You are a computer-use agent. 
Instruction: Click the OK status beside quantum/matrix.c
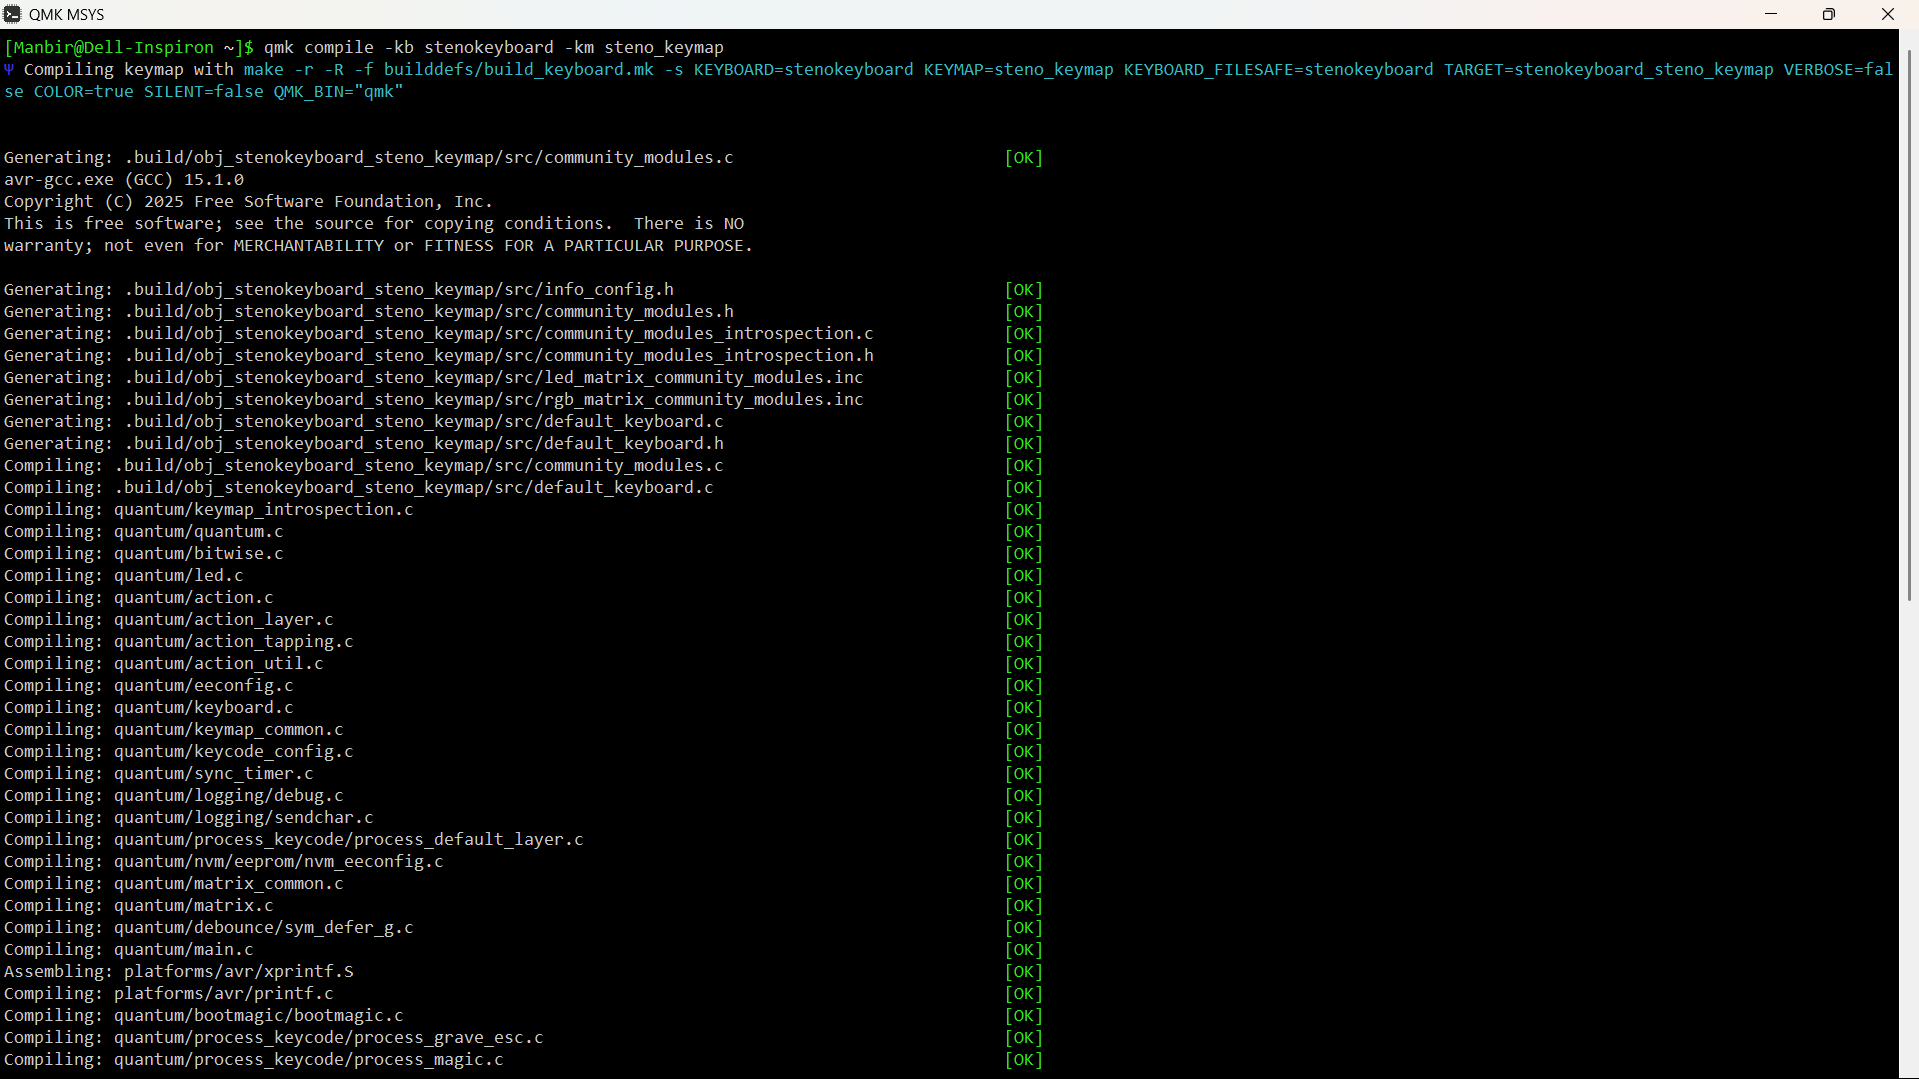[1023, 905]
